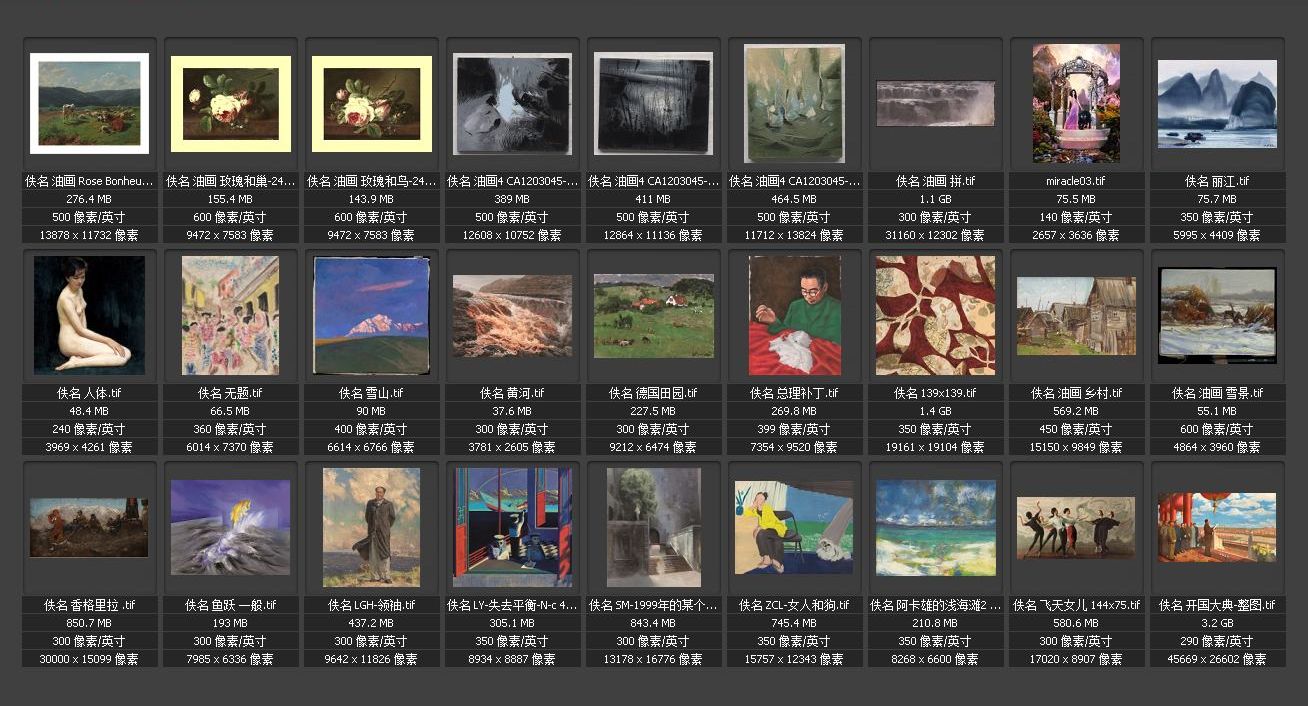Viewport: 1308px width, 706px height.
Task: Open the 佚名 丽江.tif mountain painting thumbnail
Action: 1217,104
